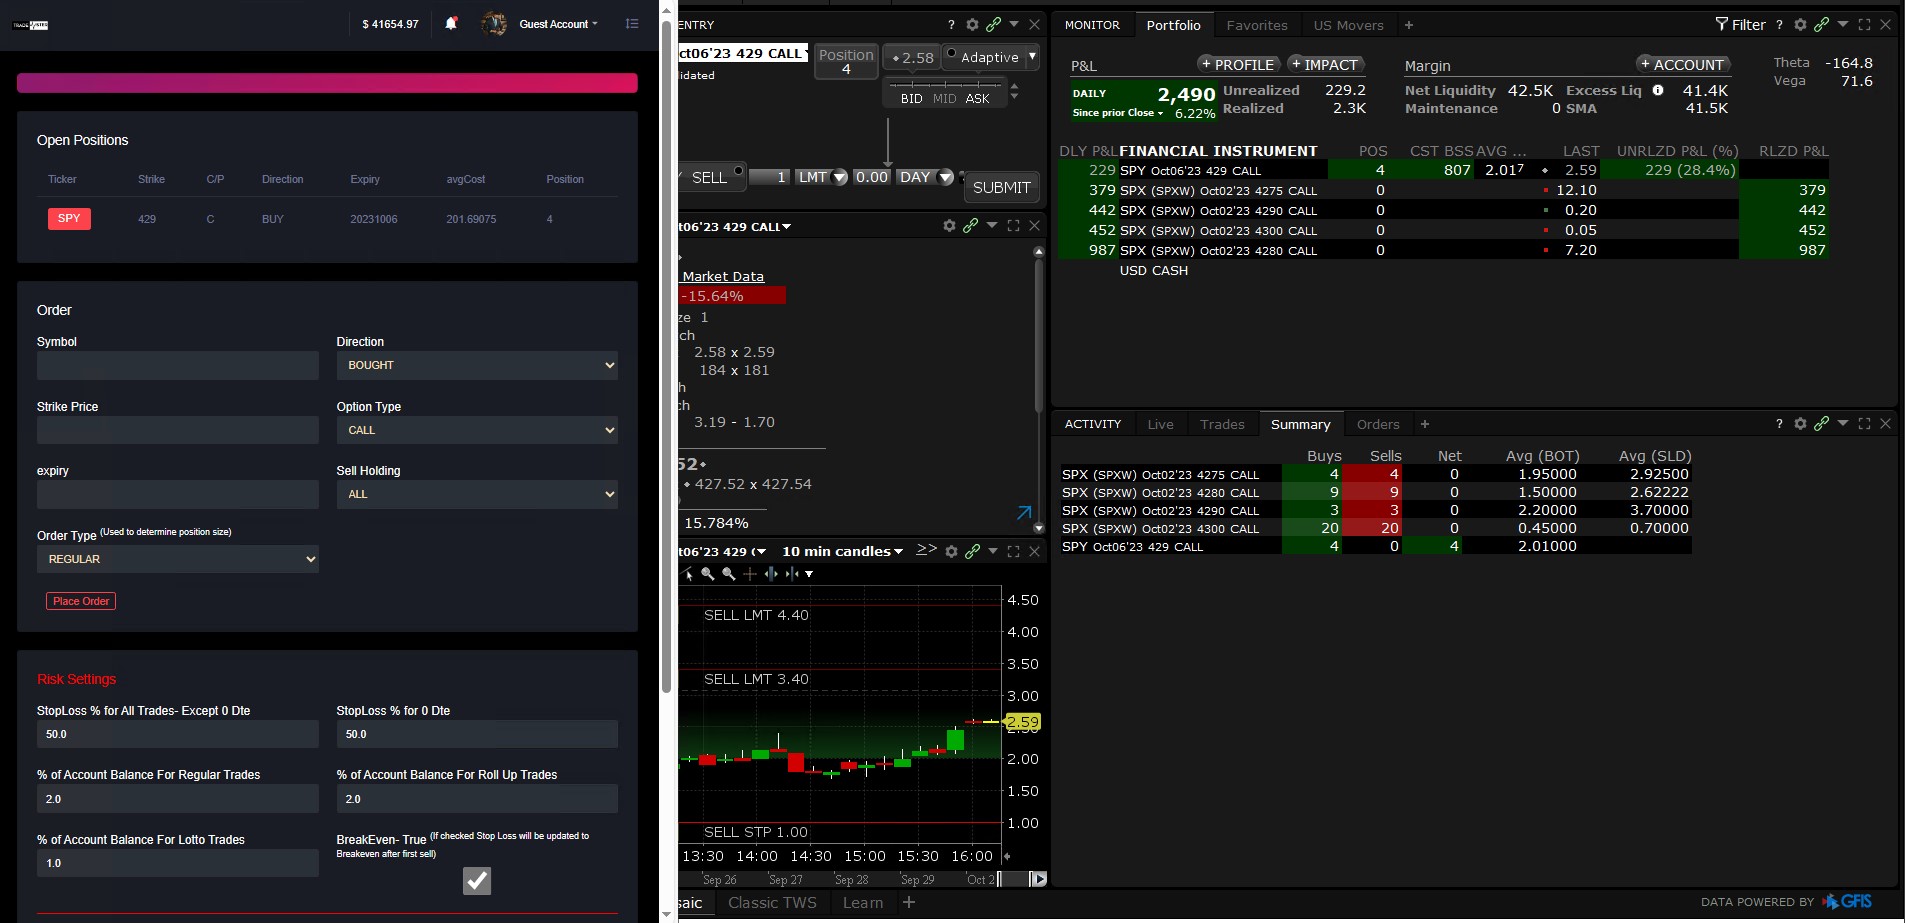Open the Monitor panel settings gear
This screenshot has width=1905, height=923.
click(x=1800, y=25)
